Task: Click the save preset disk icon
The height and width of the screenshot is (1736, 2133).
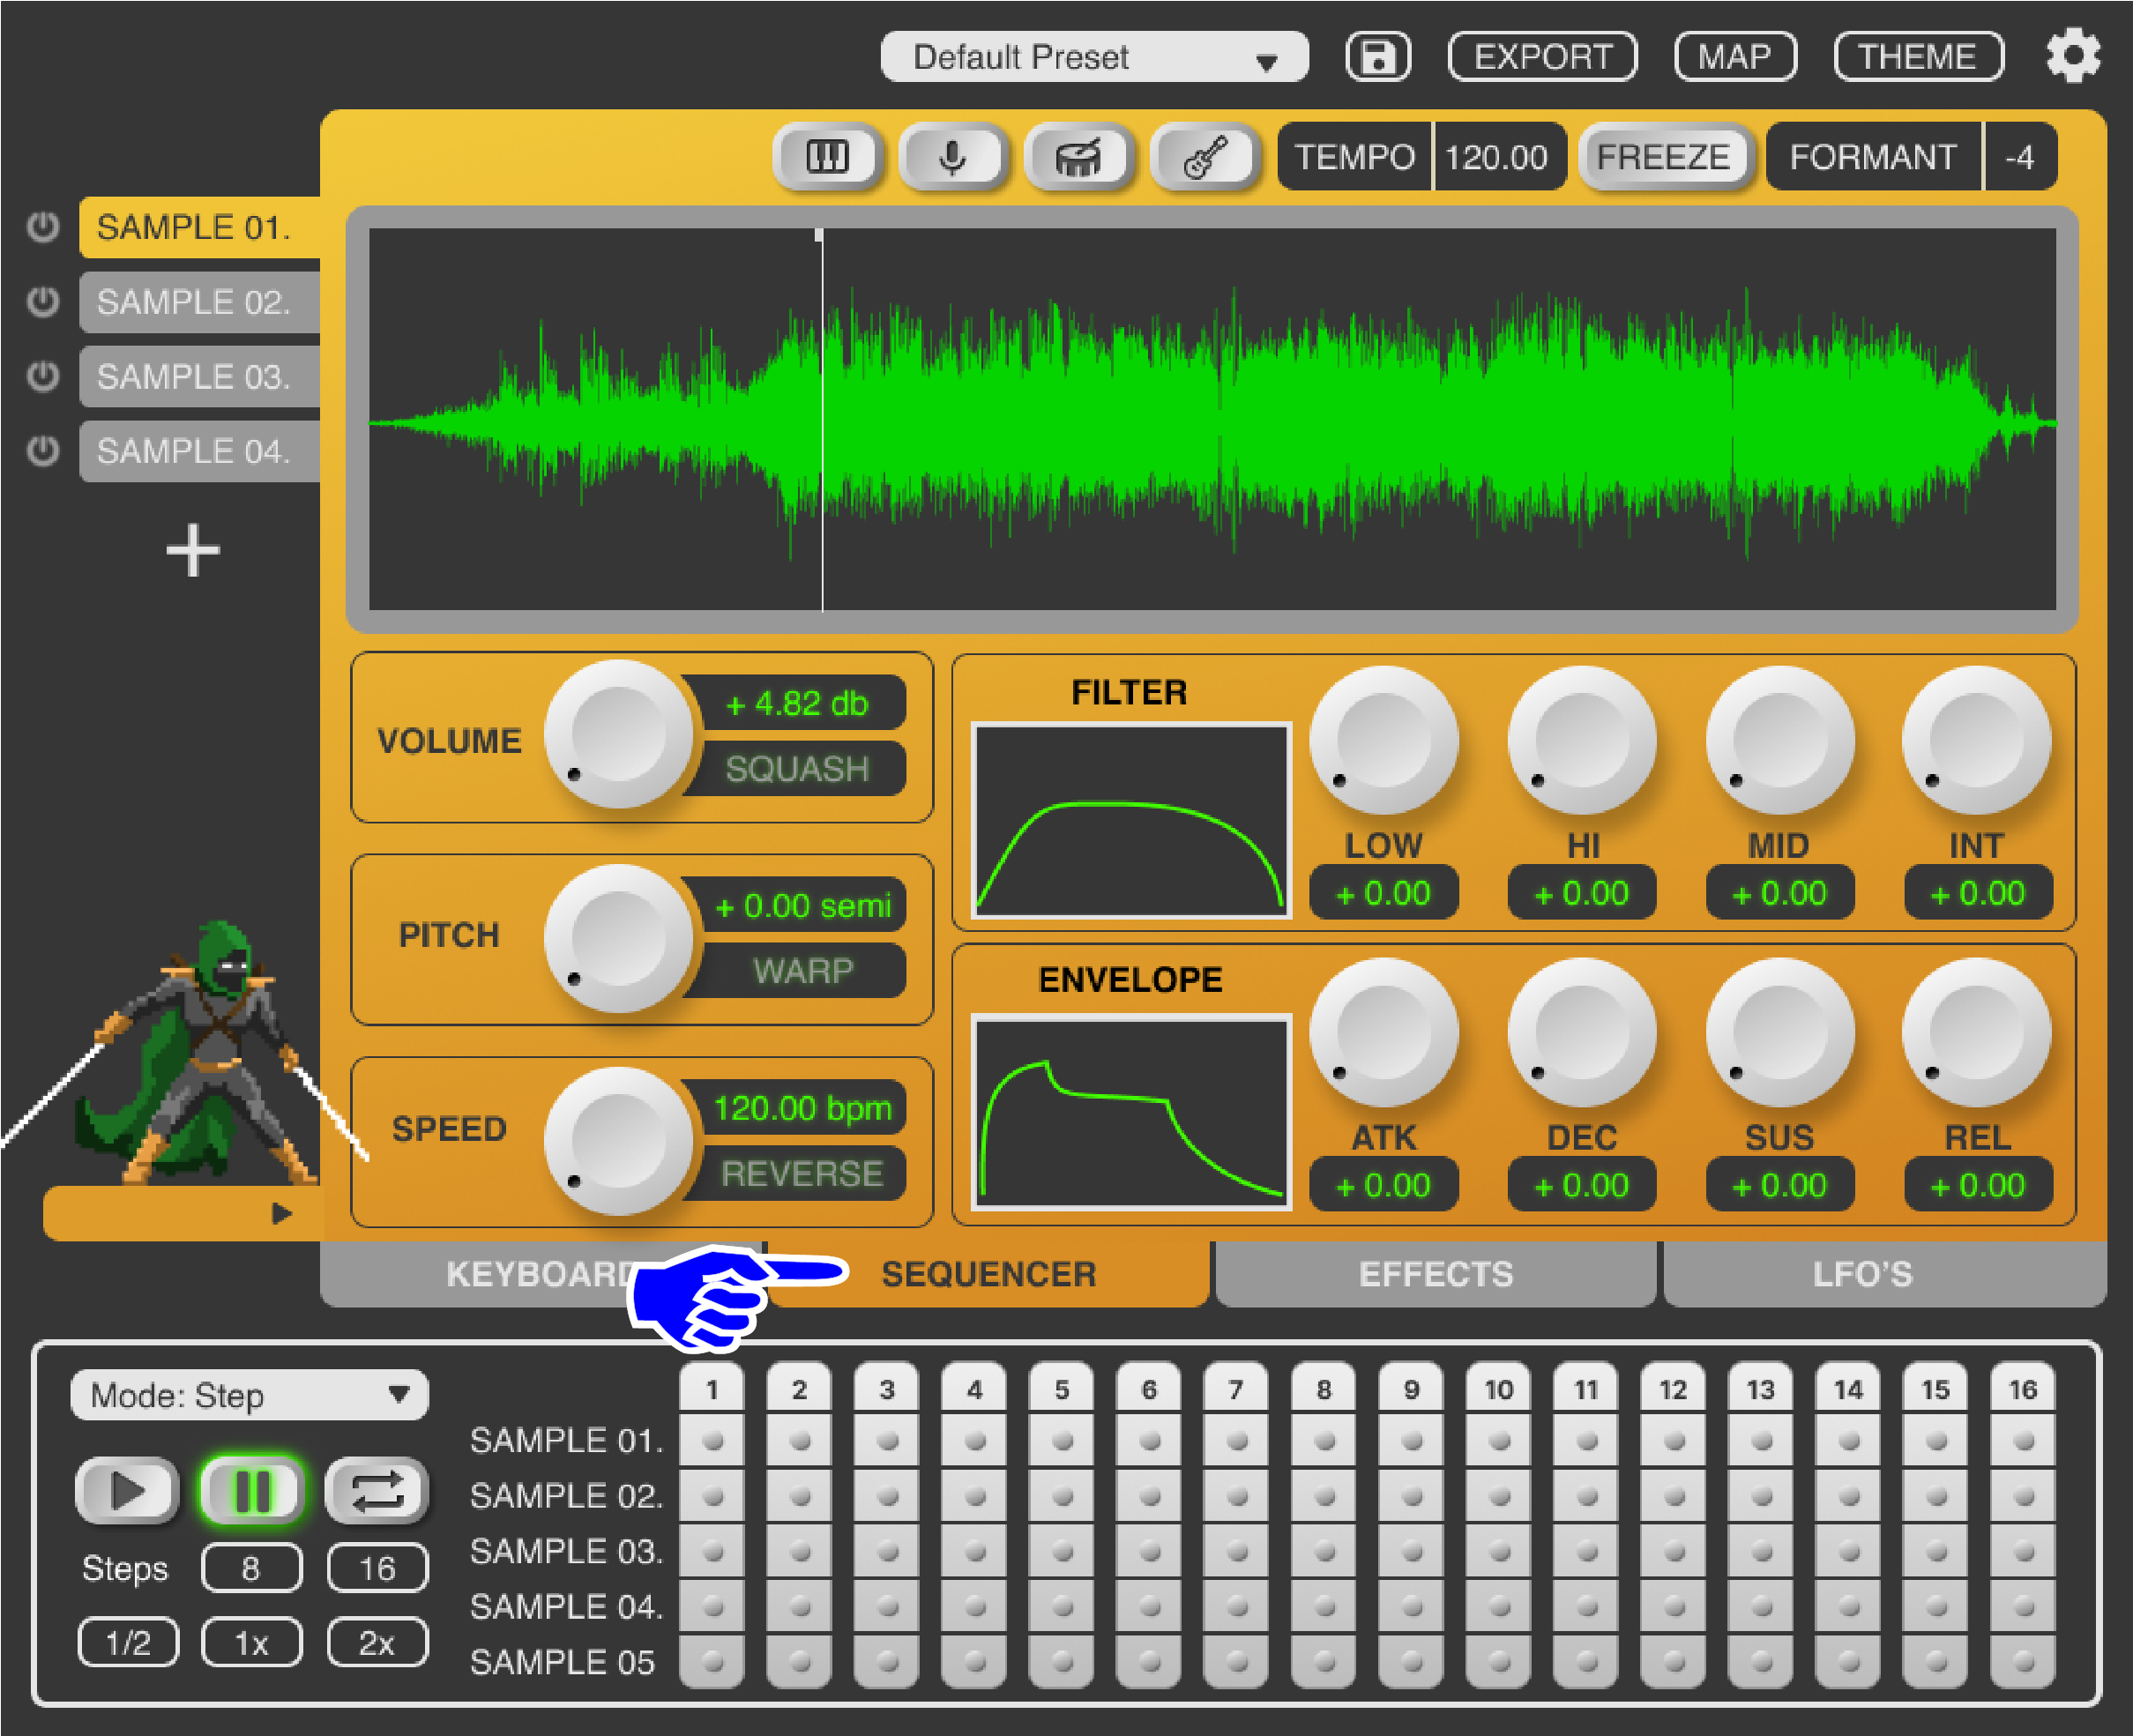Action: 1377,56
